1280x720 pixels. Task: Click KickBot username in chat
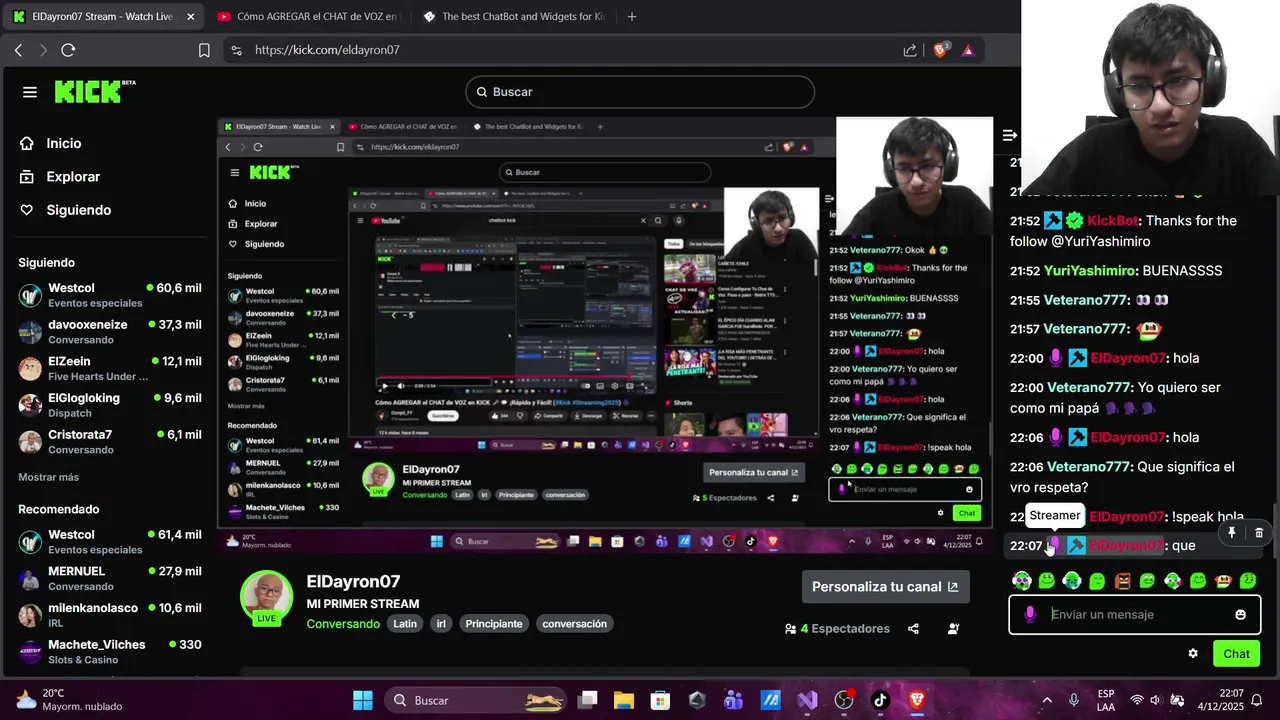(x=1113, y=220)
